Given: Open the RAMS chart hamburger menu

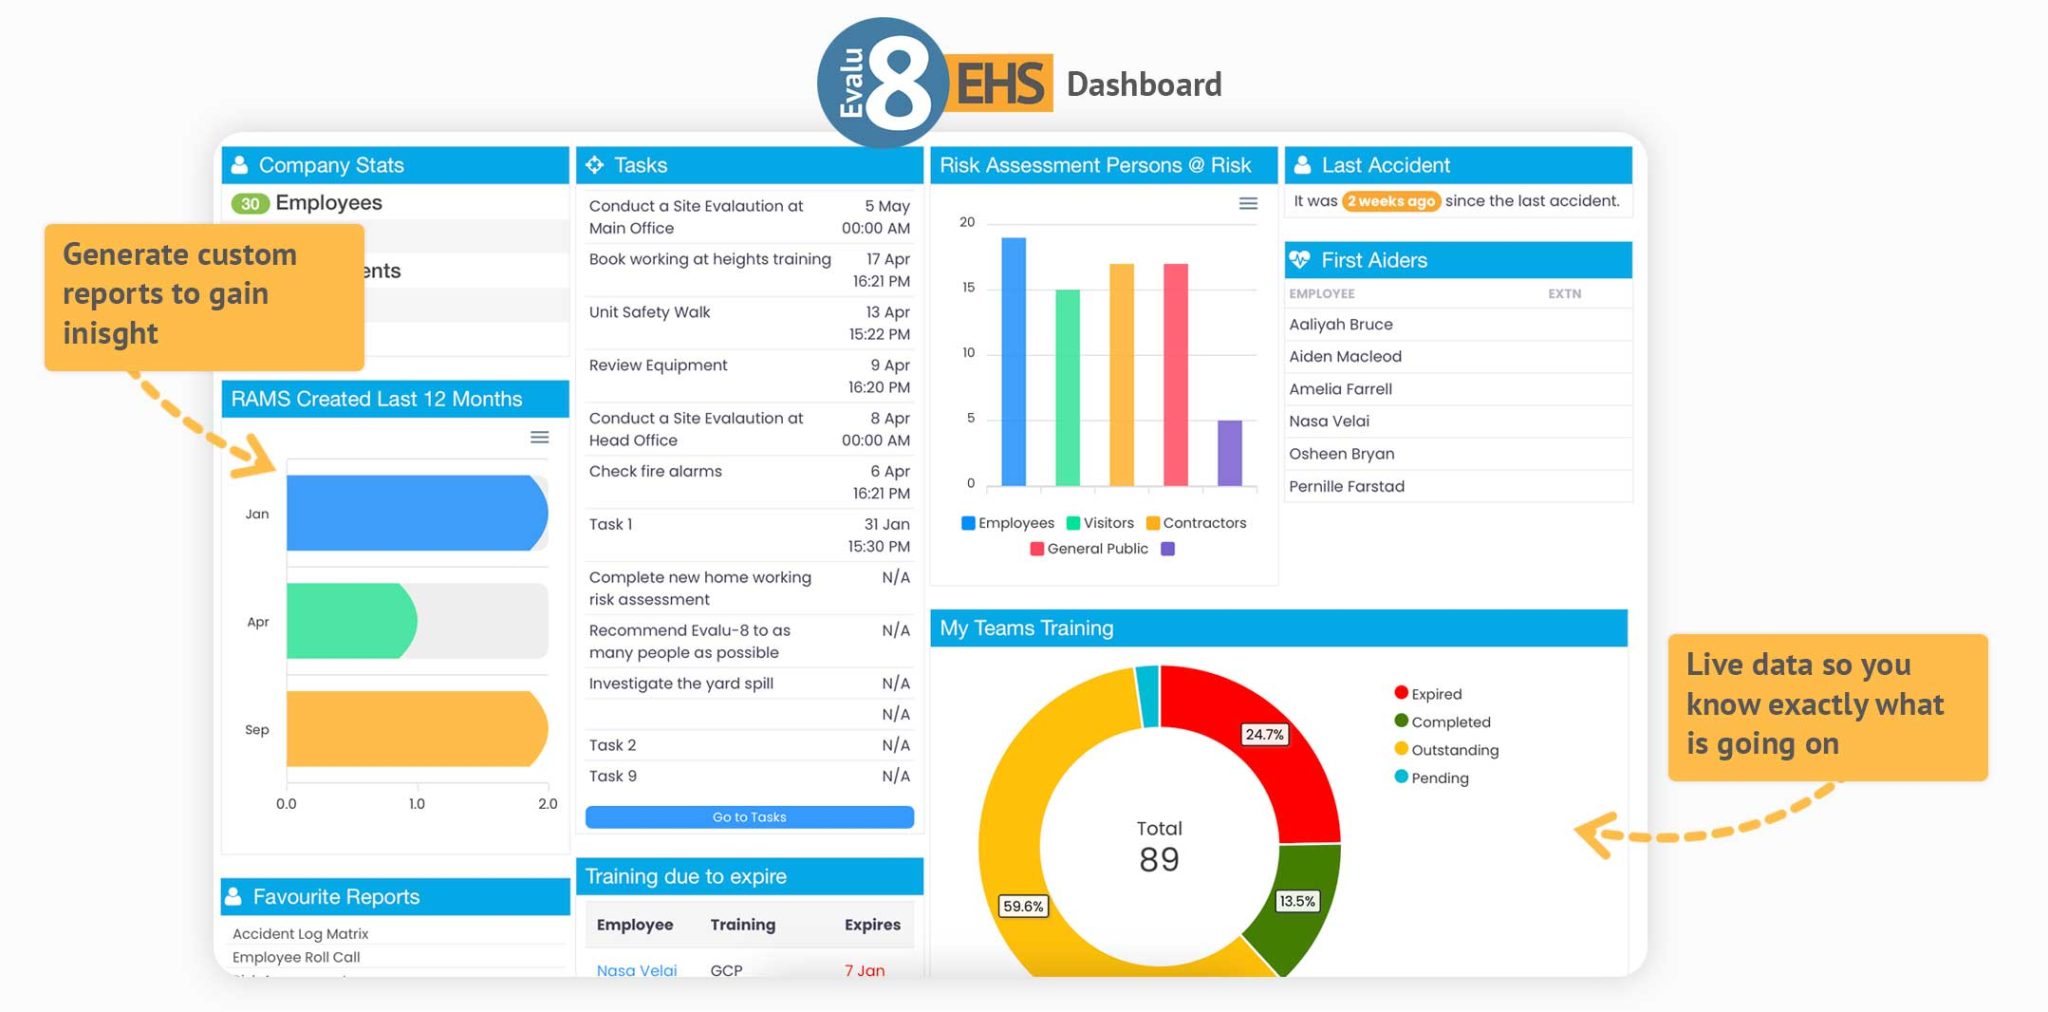Looking at the screenshot, I should tap(539, 437).
